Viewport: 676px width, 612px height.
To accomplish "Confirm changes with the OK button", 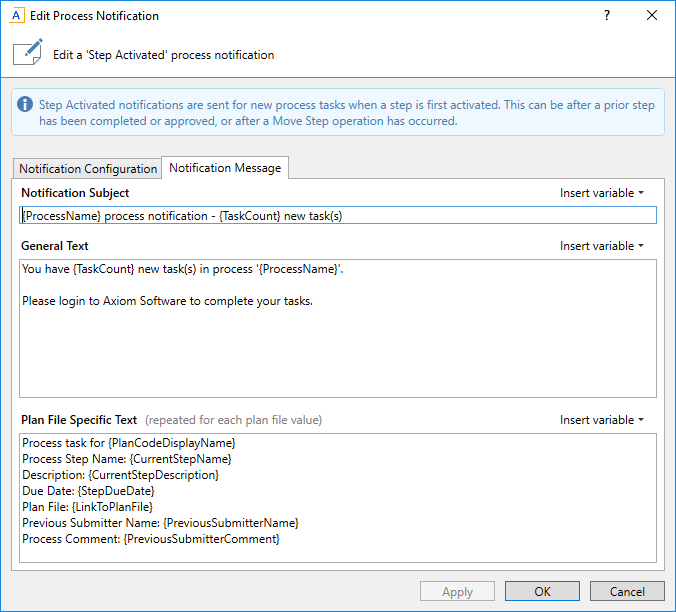I will pos(542,591).
